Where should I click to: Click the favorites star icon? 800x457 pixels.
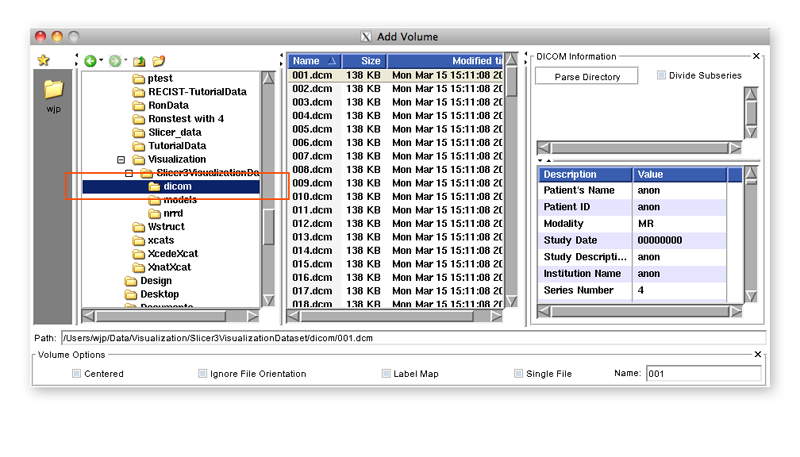coord(44,61)
